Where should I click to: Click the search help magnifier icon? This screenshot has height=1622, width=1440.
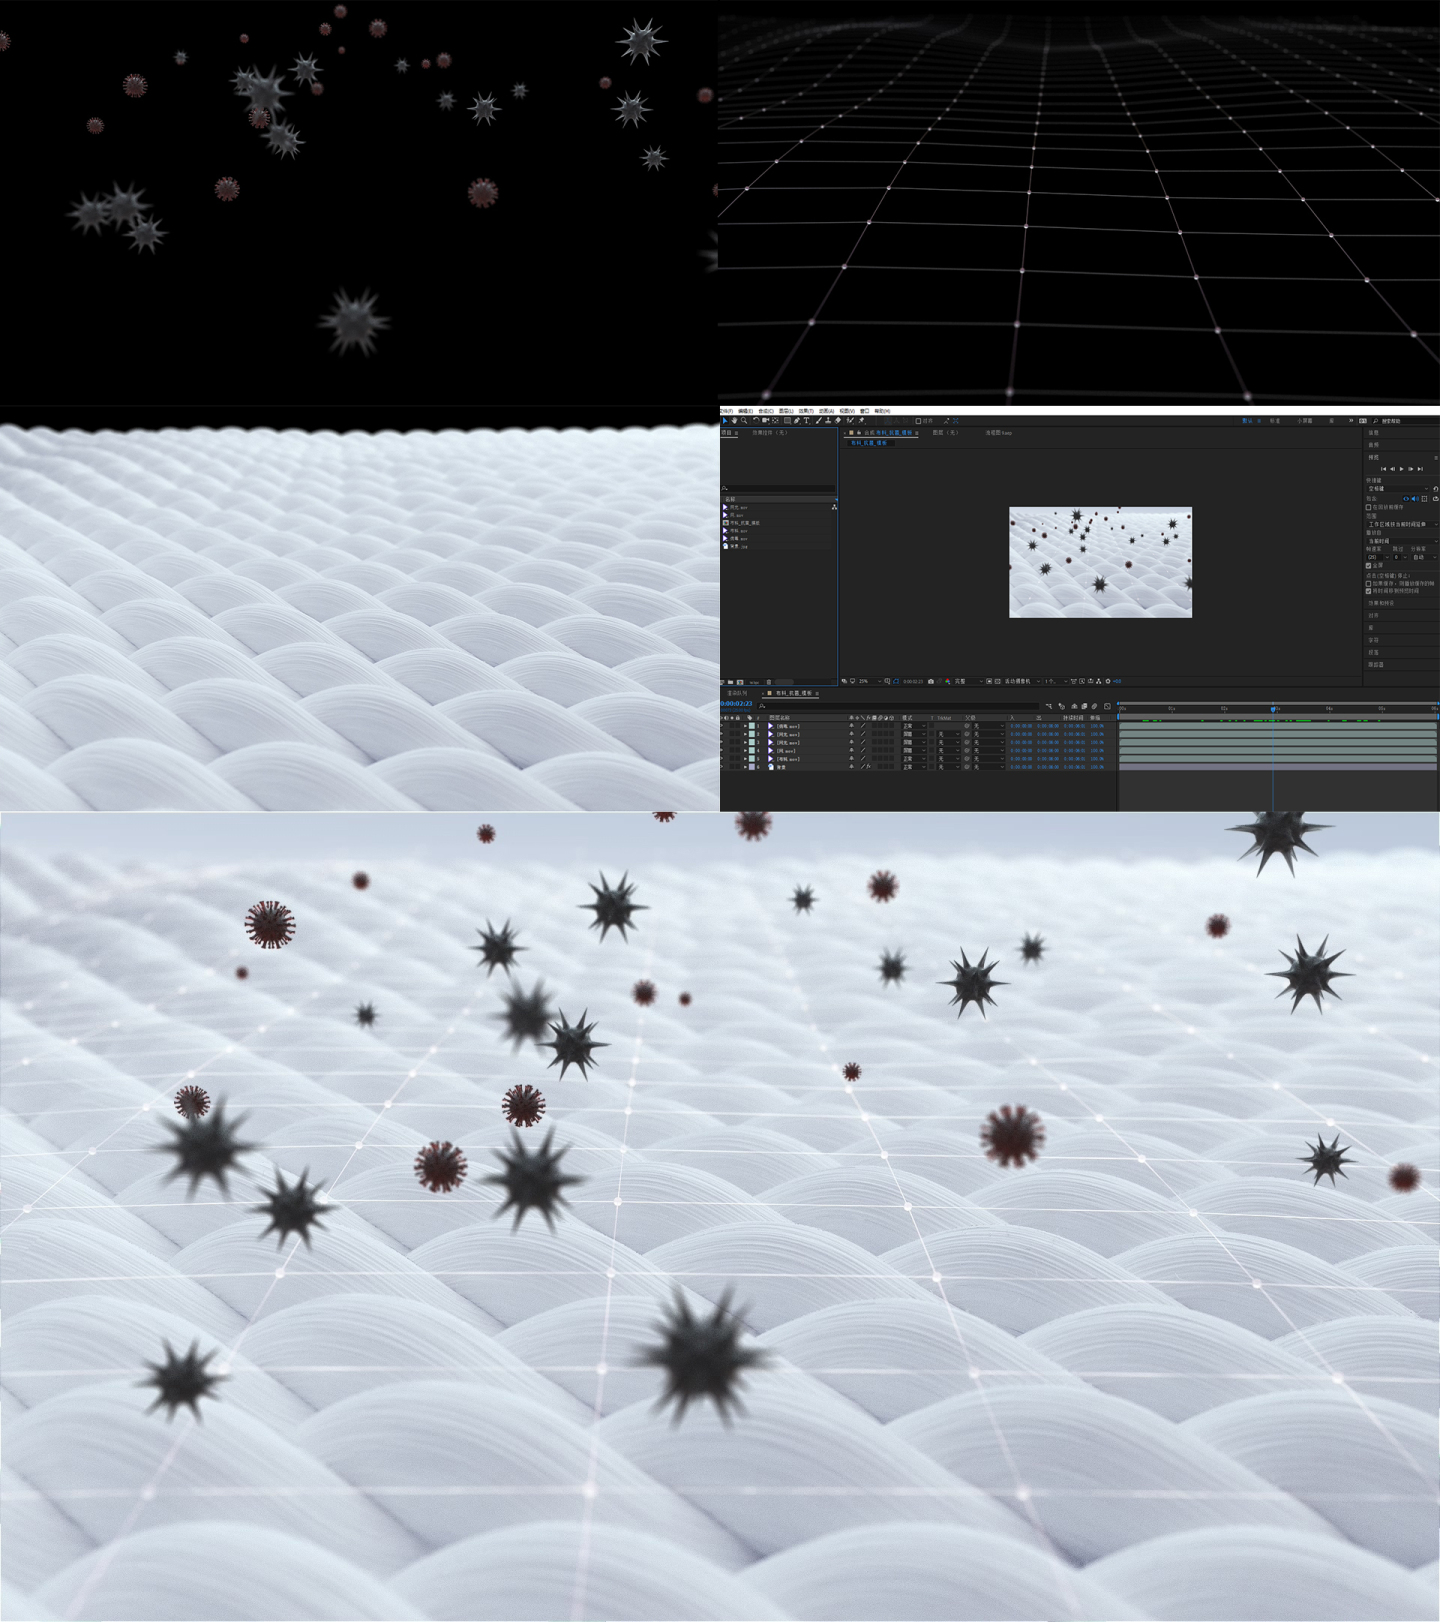1376,421
